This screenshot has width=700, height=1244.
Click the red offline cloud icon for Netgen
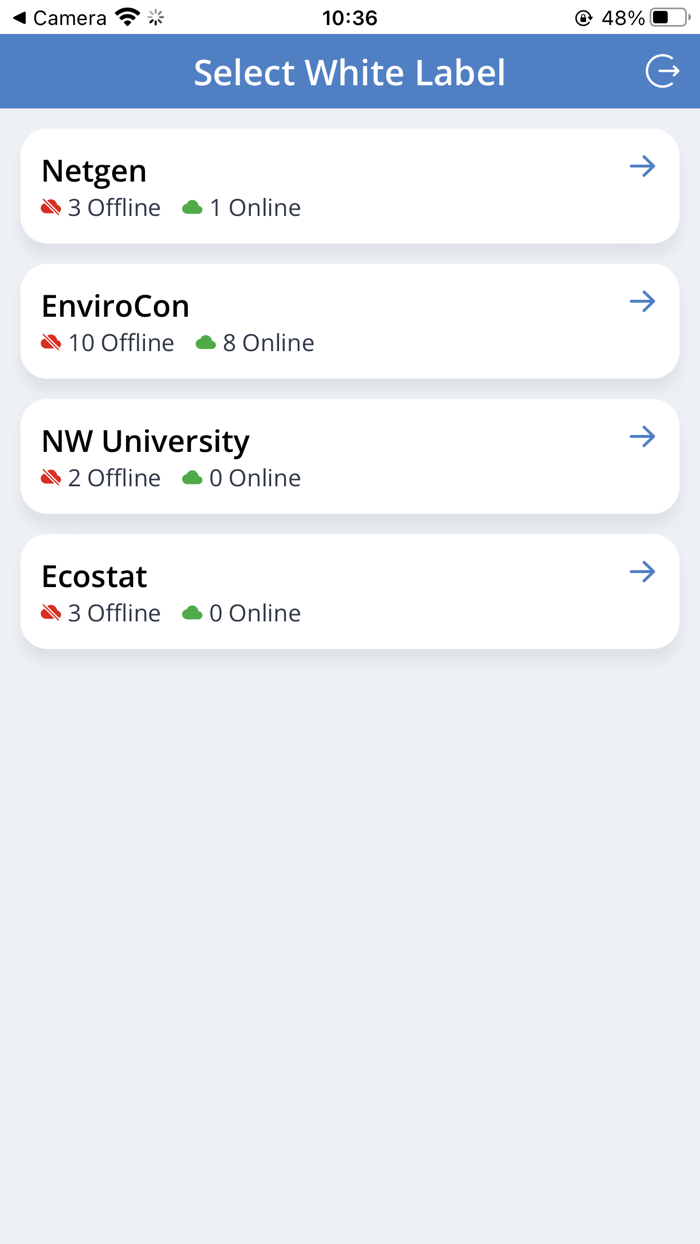[51, 207]
